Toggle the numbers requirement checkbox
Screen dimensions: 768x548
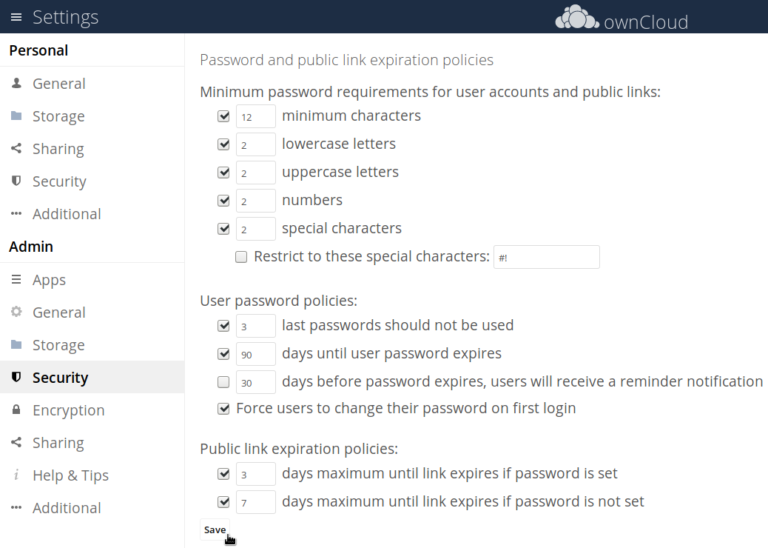[223, 200]
